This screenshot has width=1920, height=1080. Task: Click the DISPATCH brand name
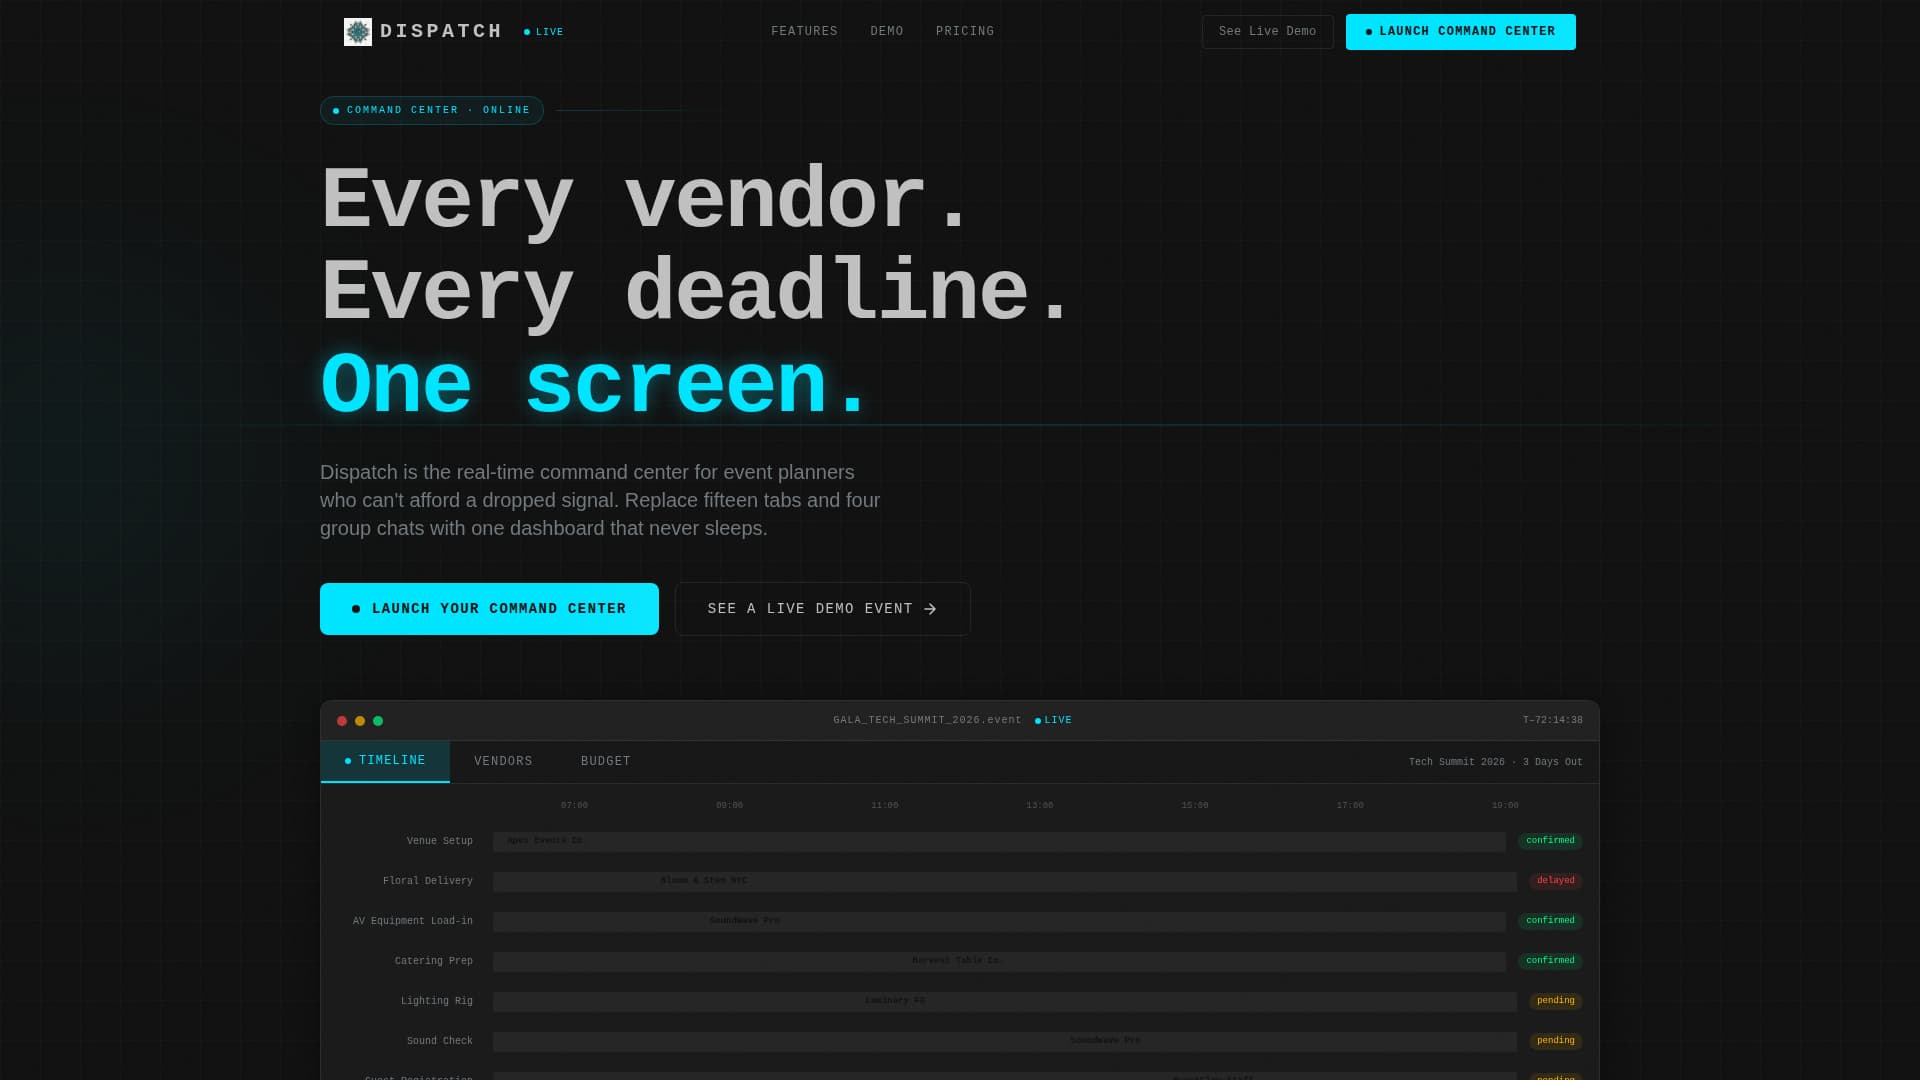(x=441, y=32)
